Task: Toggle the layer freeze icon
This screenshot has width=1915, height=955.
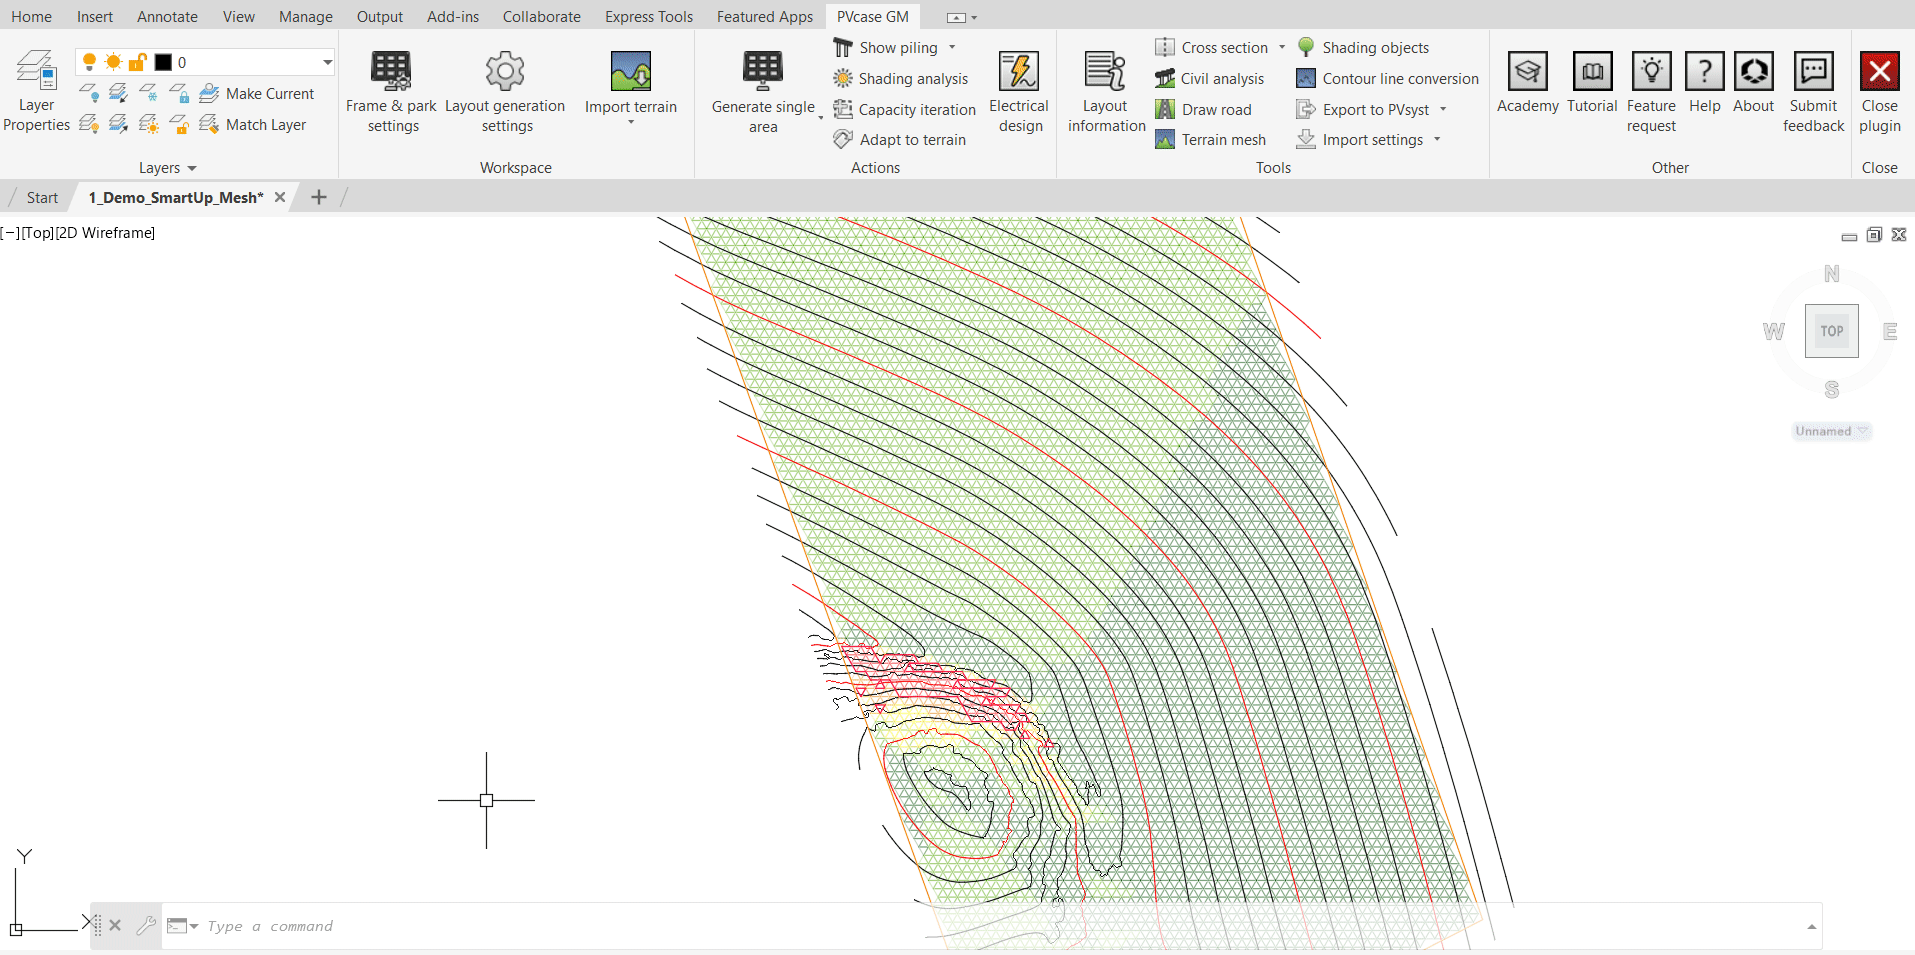Action: (112, 61)
